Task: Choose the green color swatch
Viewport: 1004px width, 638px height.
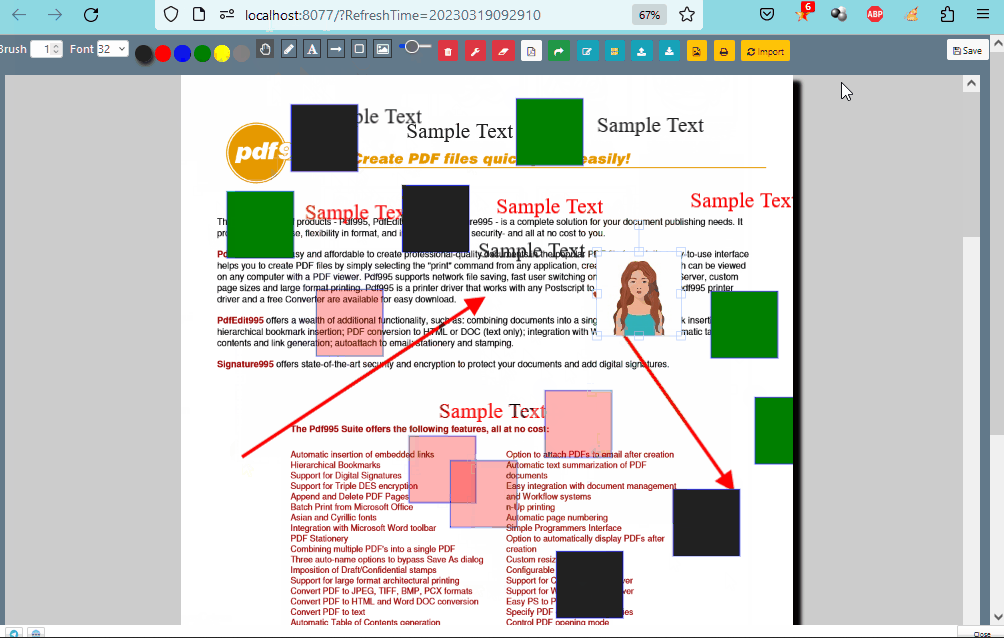Action: pos(202,54)
